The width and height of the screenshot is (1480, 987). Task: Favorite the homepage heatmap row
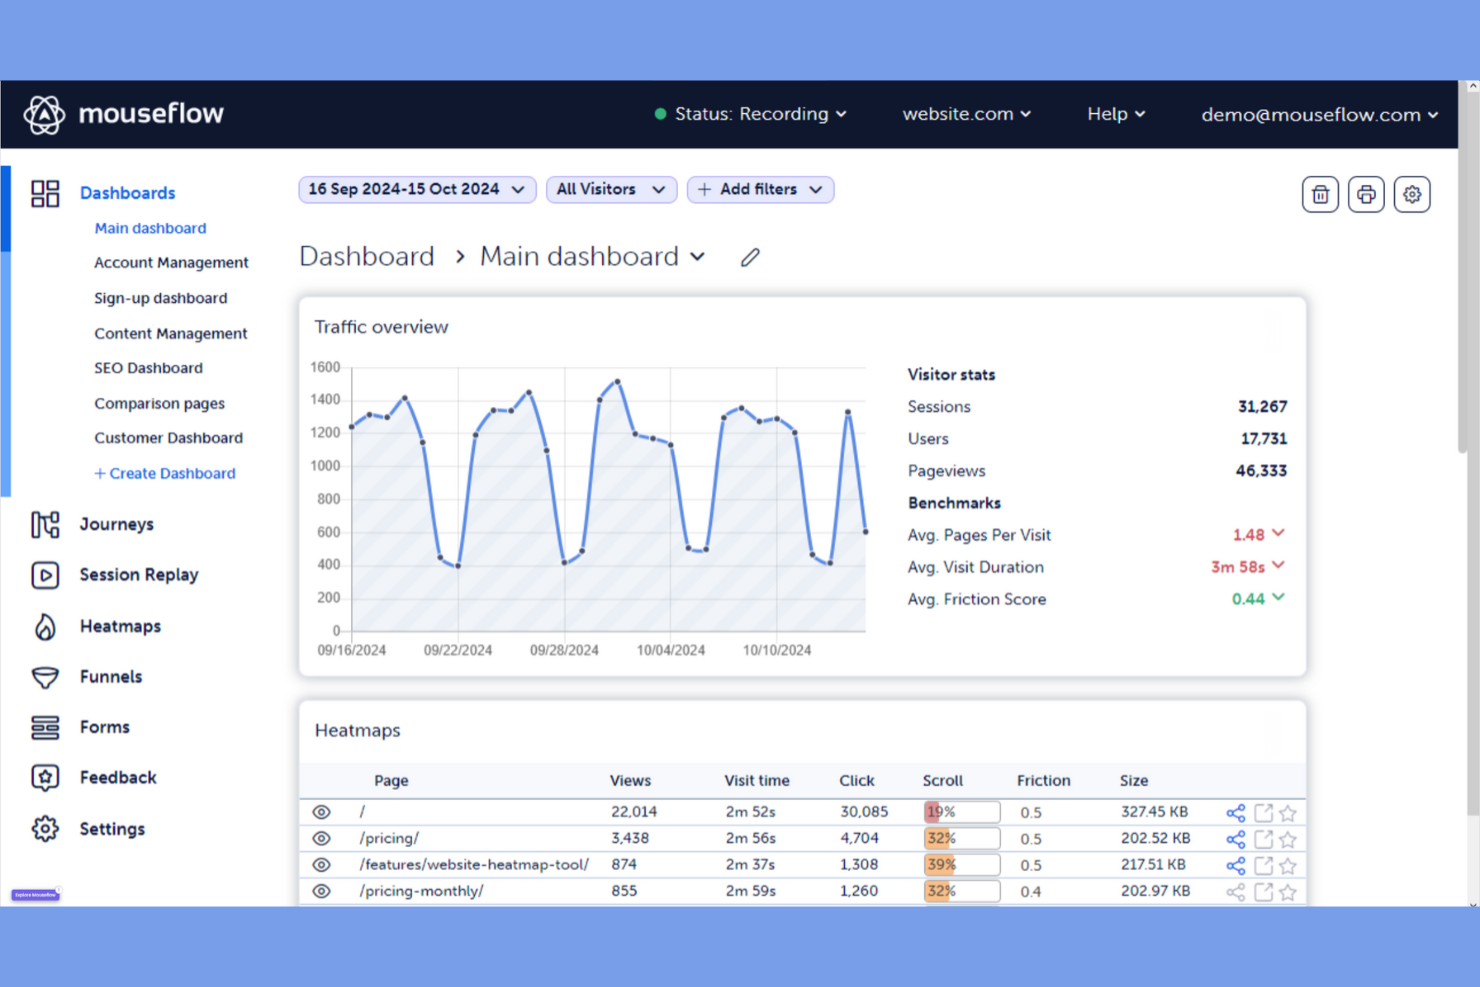click(1289, 813)
